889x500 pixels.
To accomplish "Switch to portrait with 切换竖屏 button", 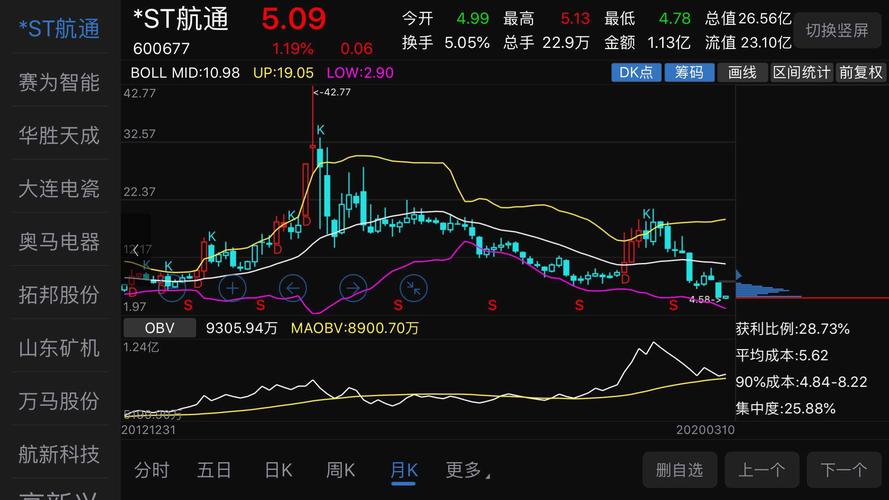I will (837, 30).
